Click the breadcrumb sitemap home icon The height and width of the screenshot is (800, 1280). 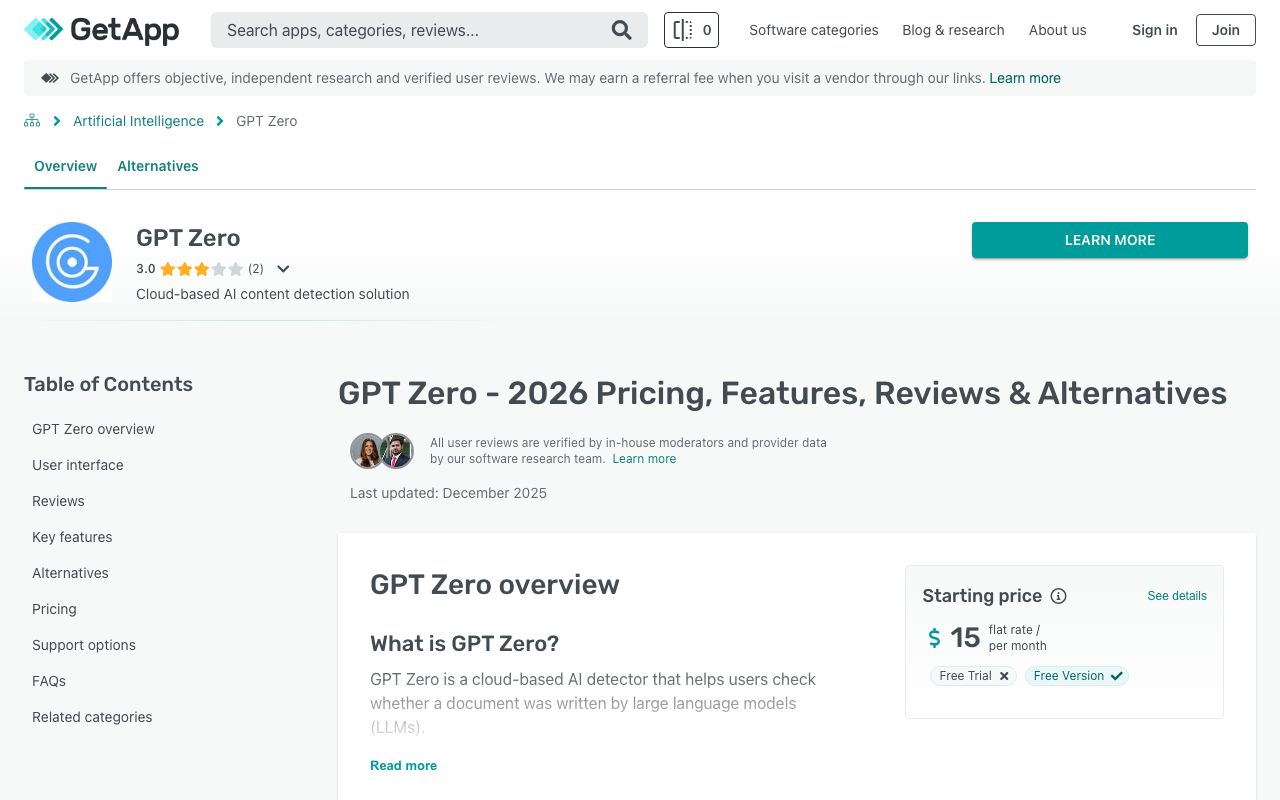(32, 121)
